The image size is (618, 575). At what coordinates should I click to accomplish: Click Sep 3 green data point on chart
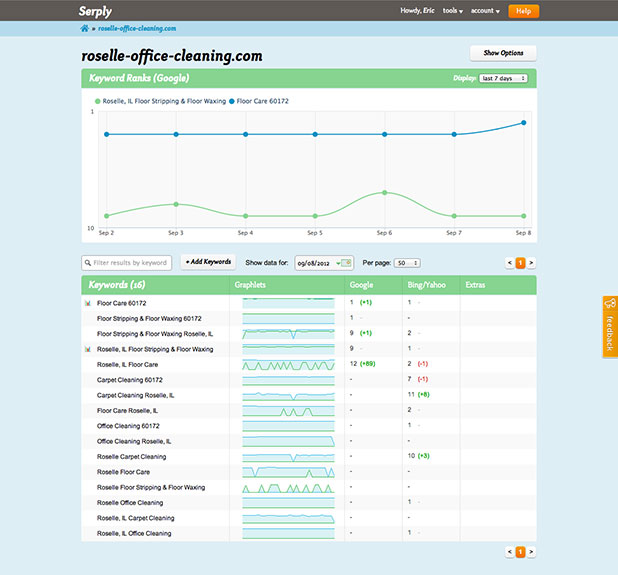[x=176, y=204]
